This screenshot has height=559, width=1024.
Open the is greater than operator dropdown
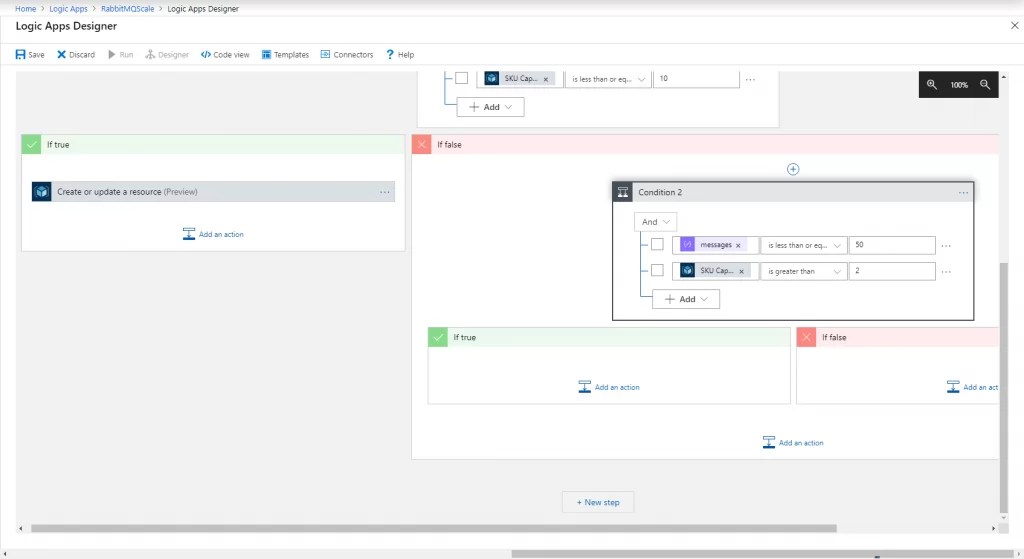click(804, 271)
